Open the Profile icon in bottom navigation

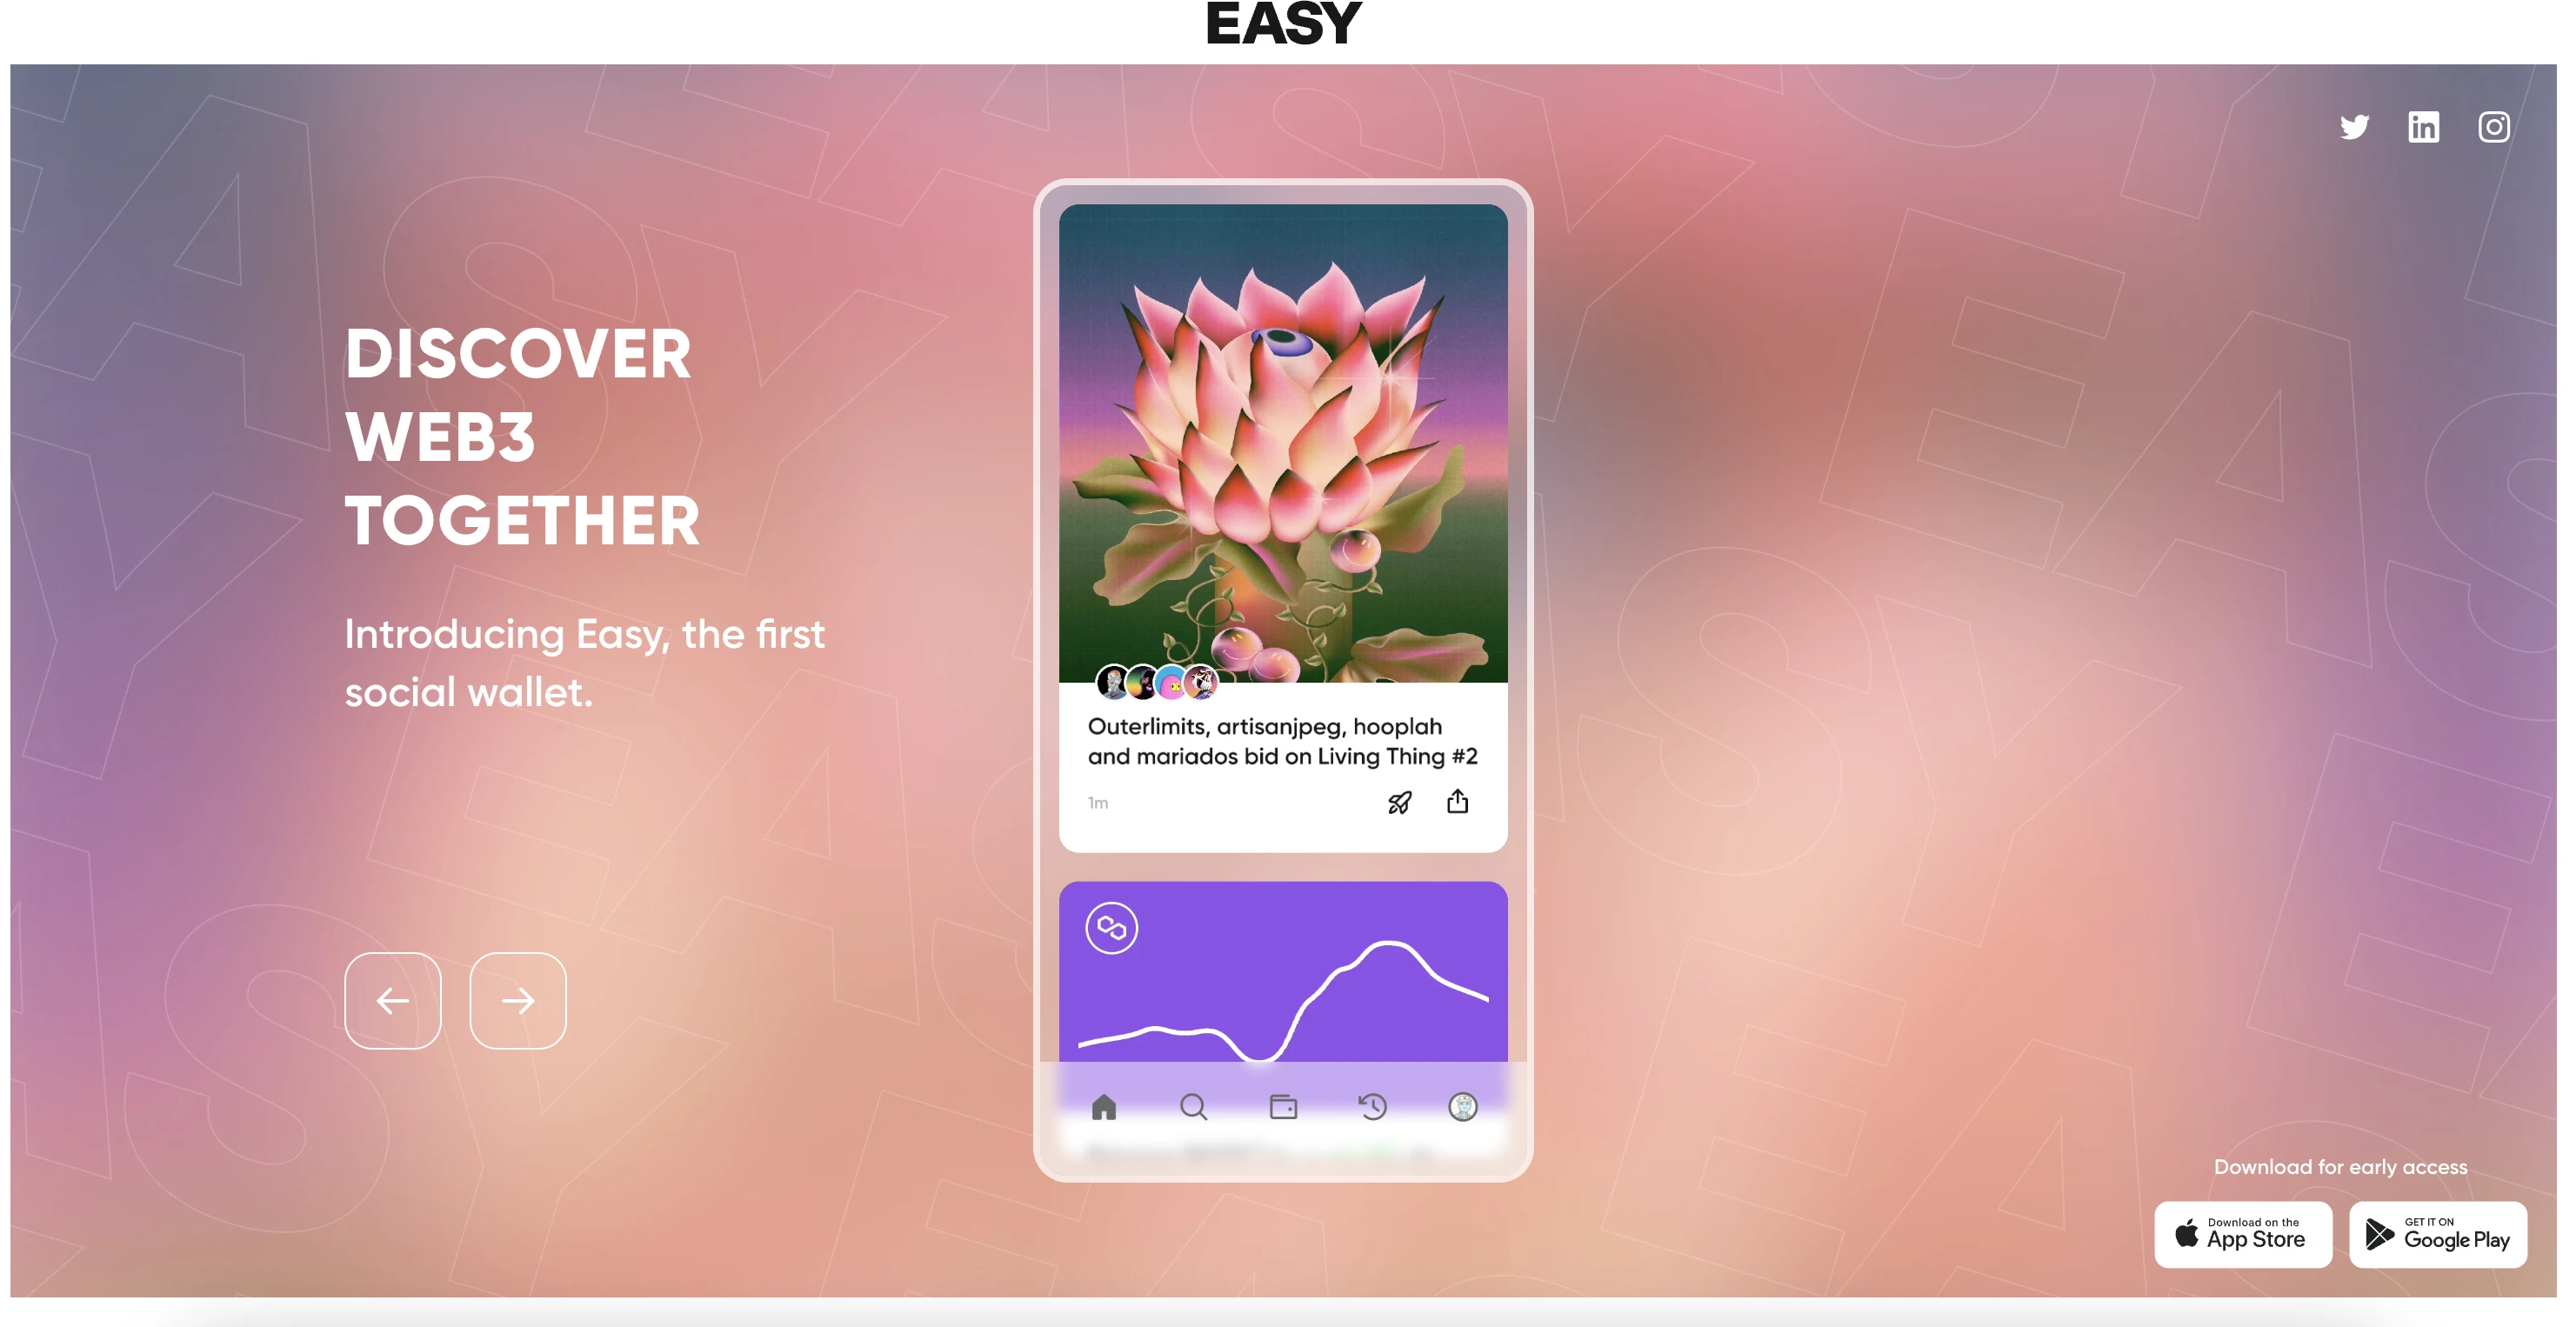1461,1102
